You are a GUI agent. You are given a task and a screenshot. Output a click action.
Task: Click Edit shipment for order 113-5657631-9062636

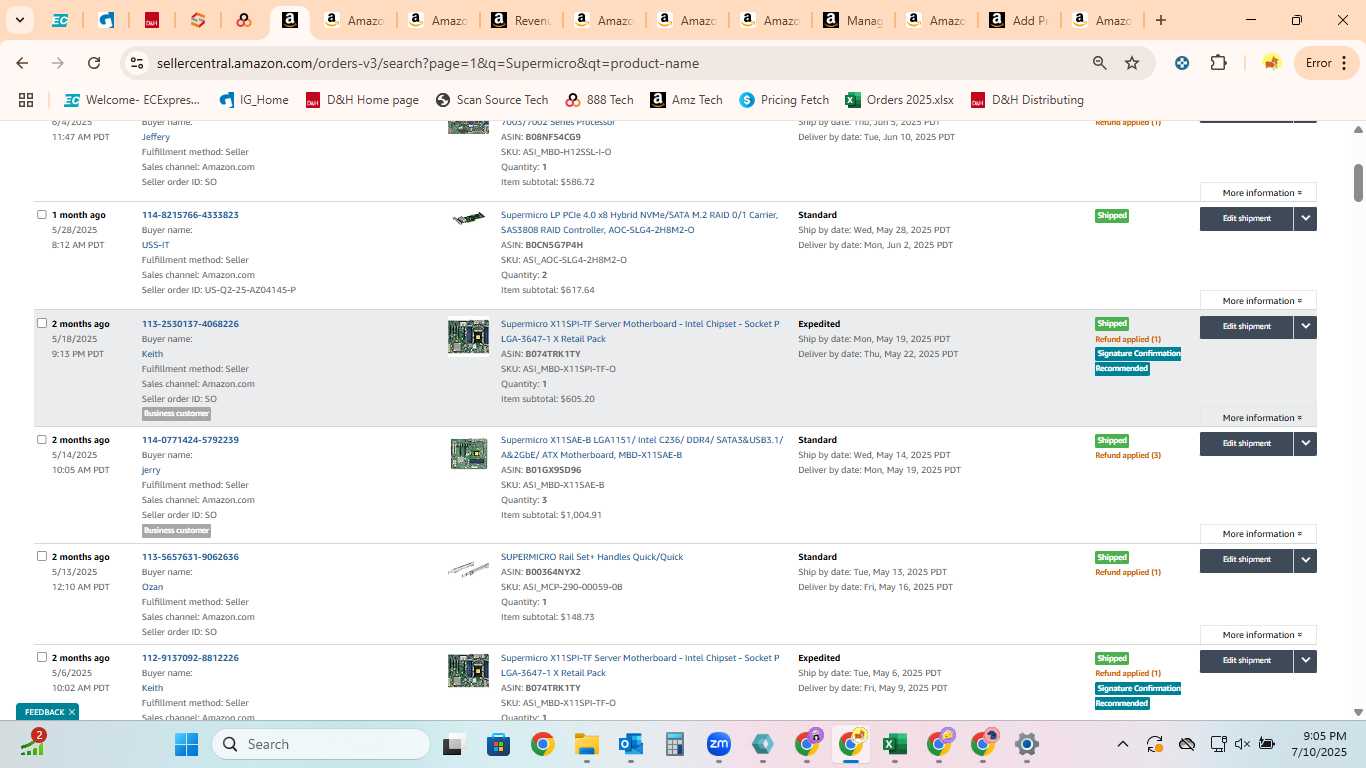tap(1246, 560)
